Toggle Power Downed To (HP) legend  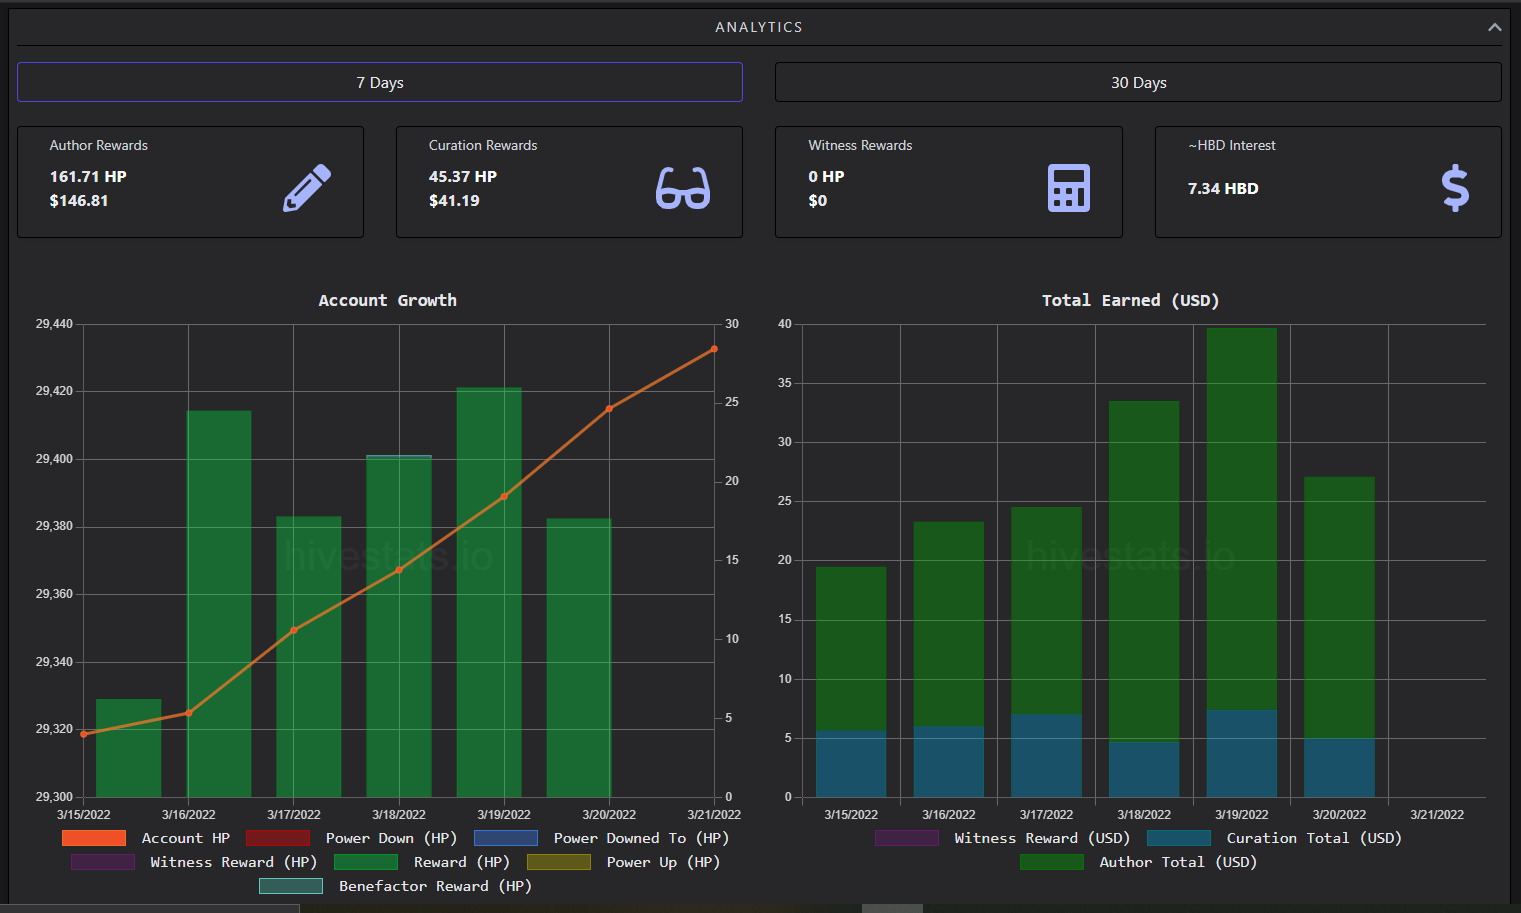coord(602,838)
